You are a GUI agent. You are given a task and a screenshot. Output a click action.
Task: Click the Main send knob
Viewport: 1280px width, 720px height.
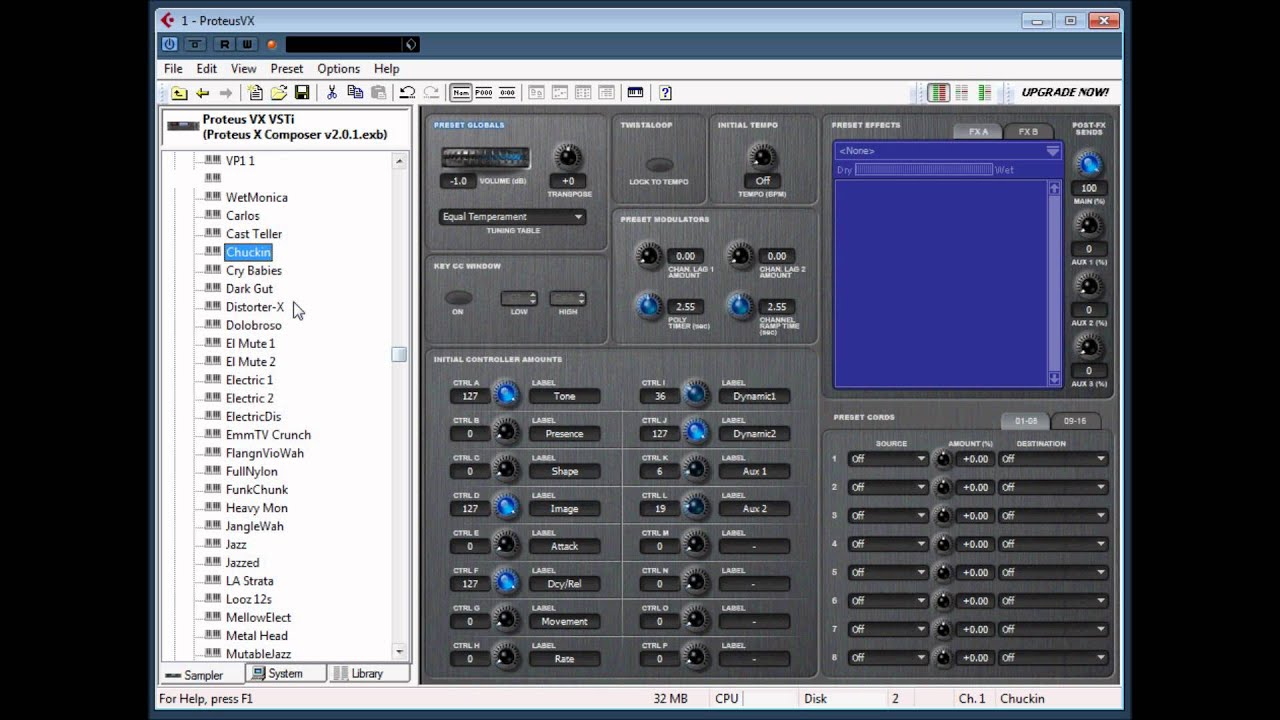[x=1089, y=164]
